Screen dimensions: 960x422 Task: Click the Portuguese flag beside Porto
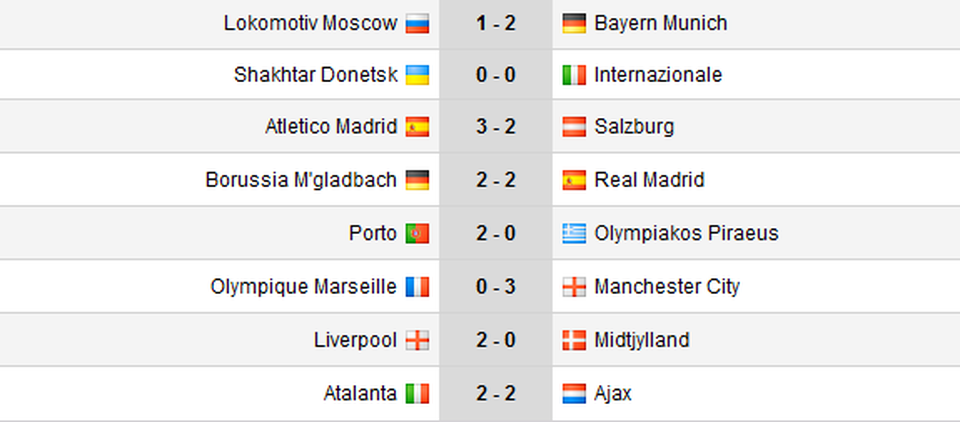click(417, 234)
